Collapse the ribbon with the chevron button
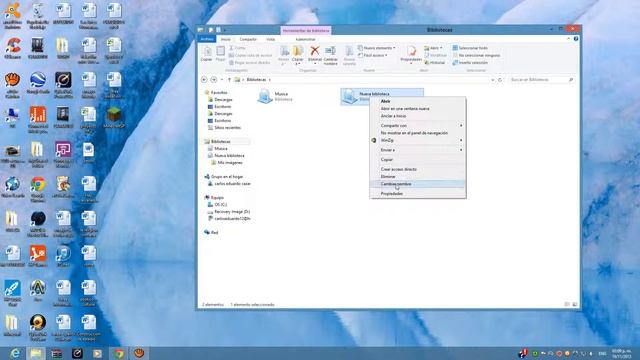The height and width of the screenshot is (360, 640). click(569, 39)
